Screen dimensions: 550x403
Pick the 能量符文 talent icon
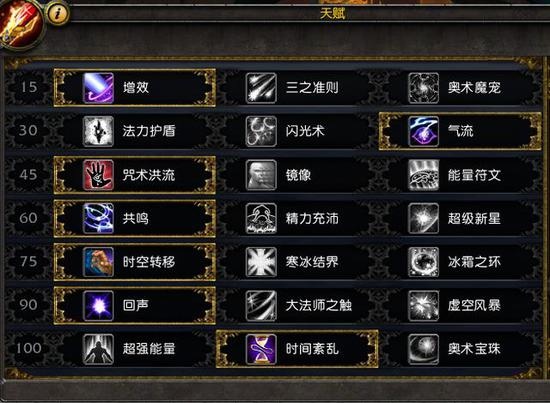423,175
